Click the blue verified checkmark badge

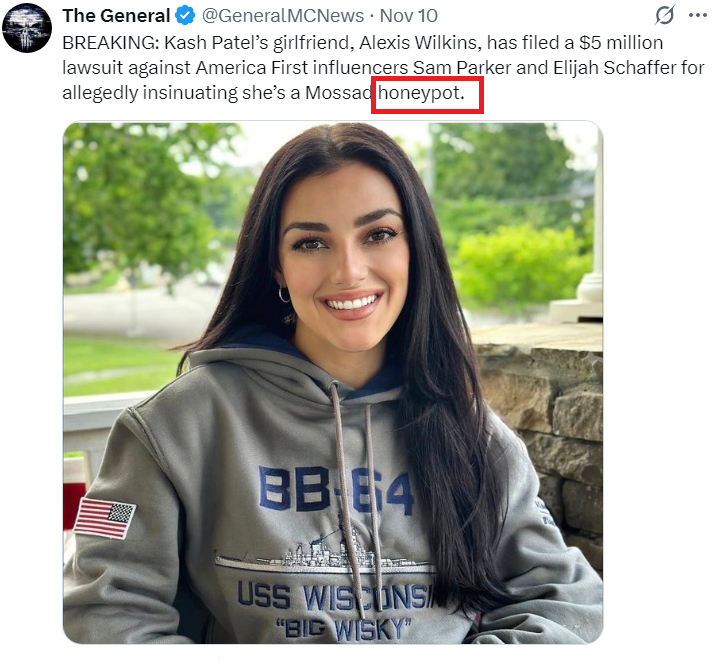point(185,16)
